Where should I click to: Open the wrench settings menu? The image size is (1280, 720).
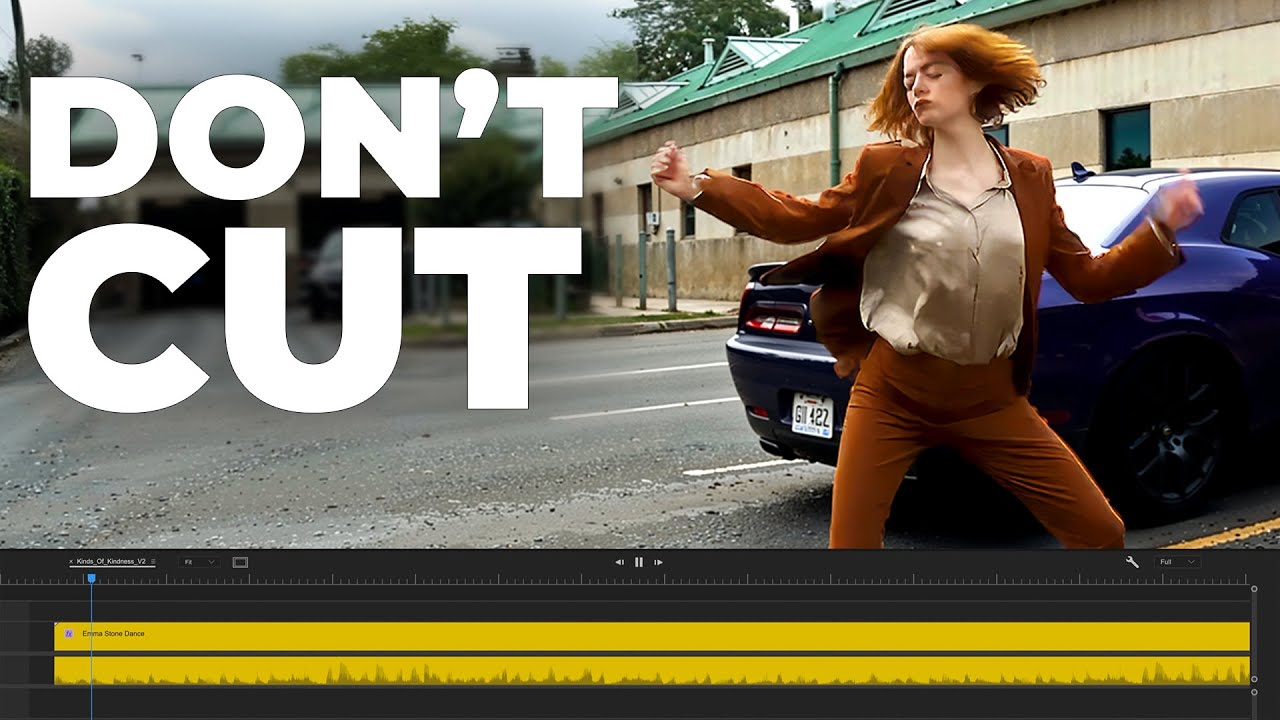pos(1132,562)
